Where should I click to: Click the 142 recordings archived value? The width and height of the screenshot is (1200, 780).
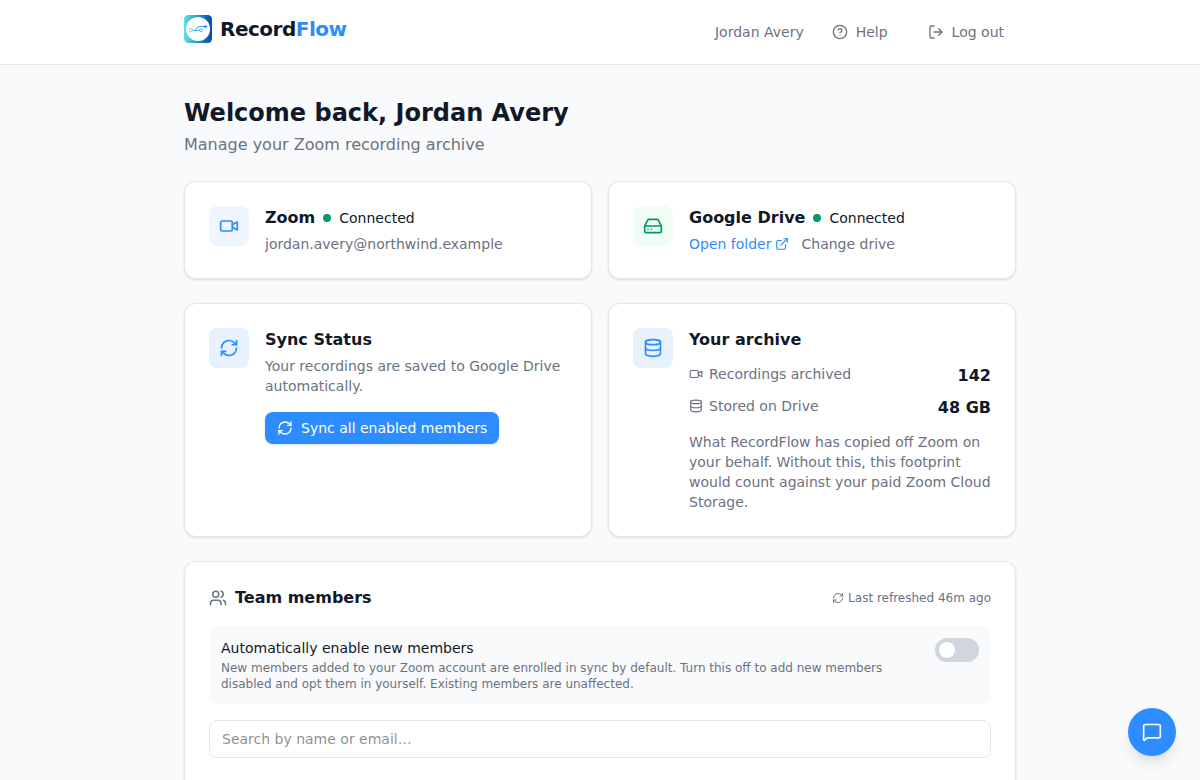974,375
